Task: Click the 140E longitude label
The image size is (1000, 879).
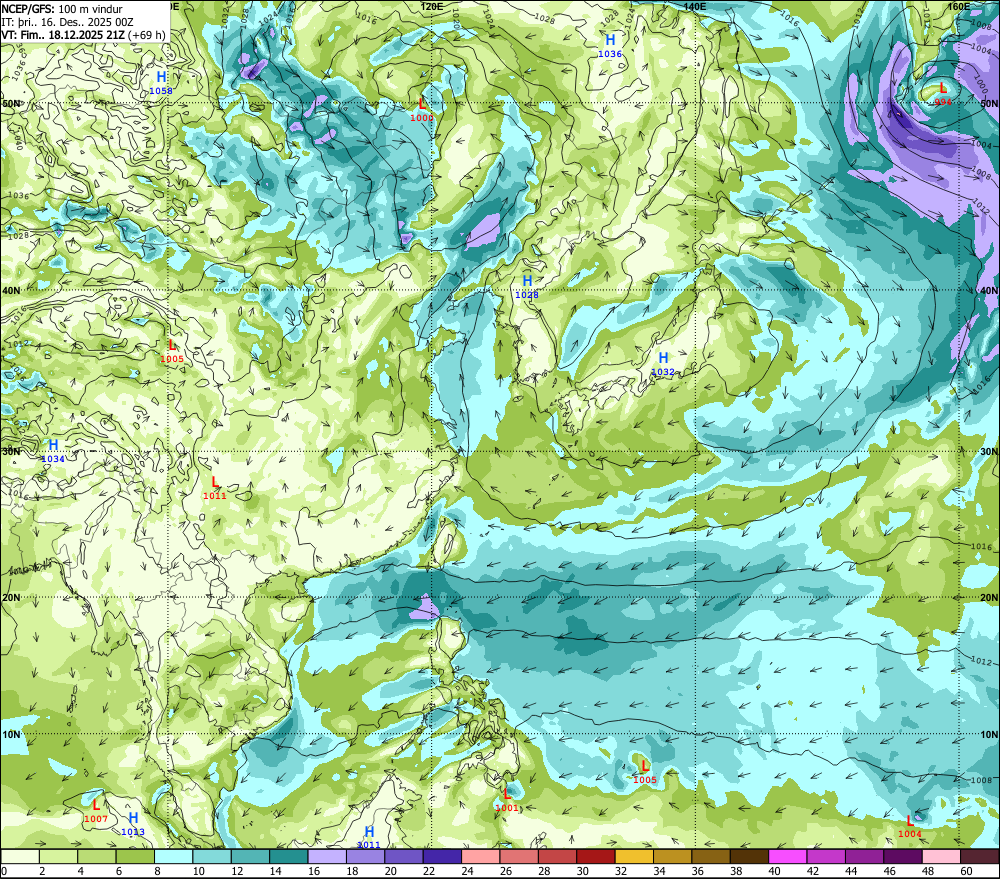Action: coord(695,6)
